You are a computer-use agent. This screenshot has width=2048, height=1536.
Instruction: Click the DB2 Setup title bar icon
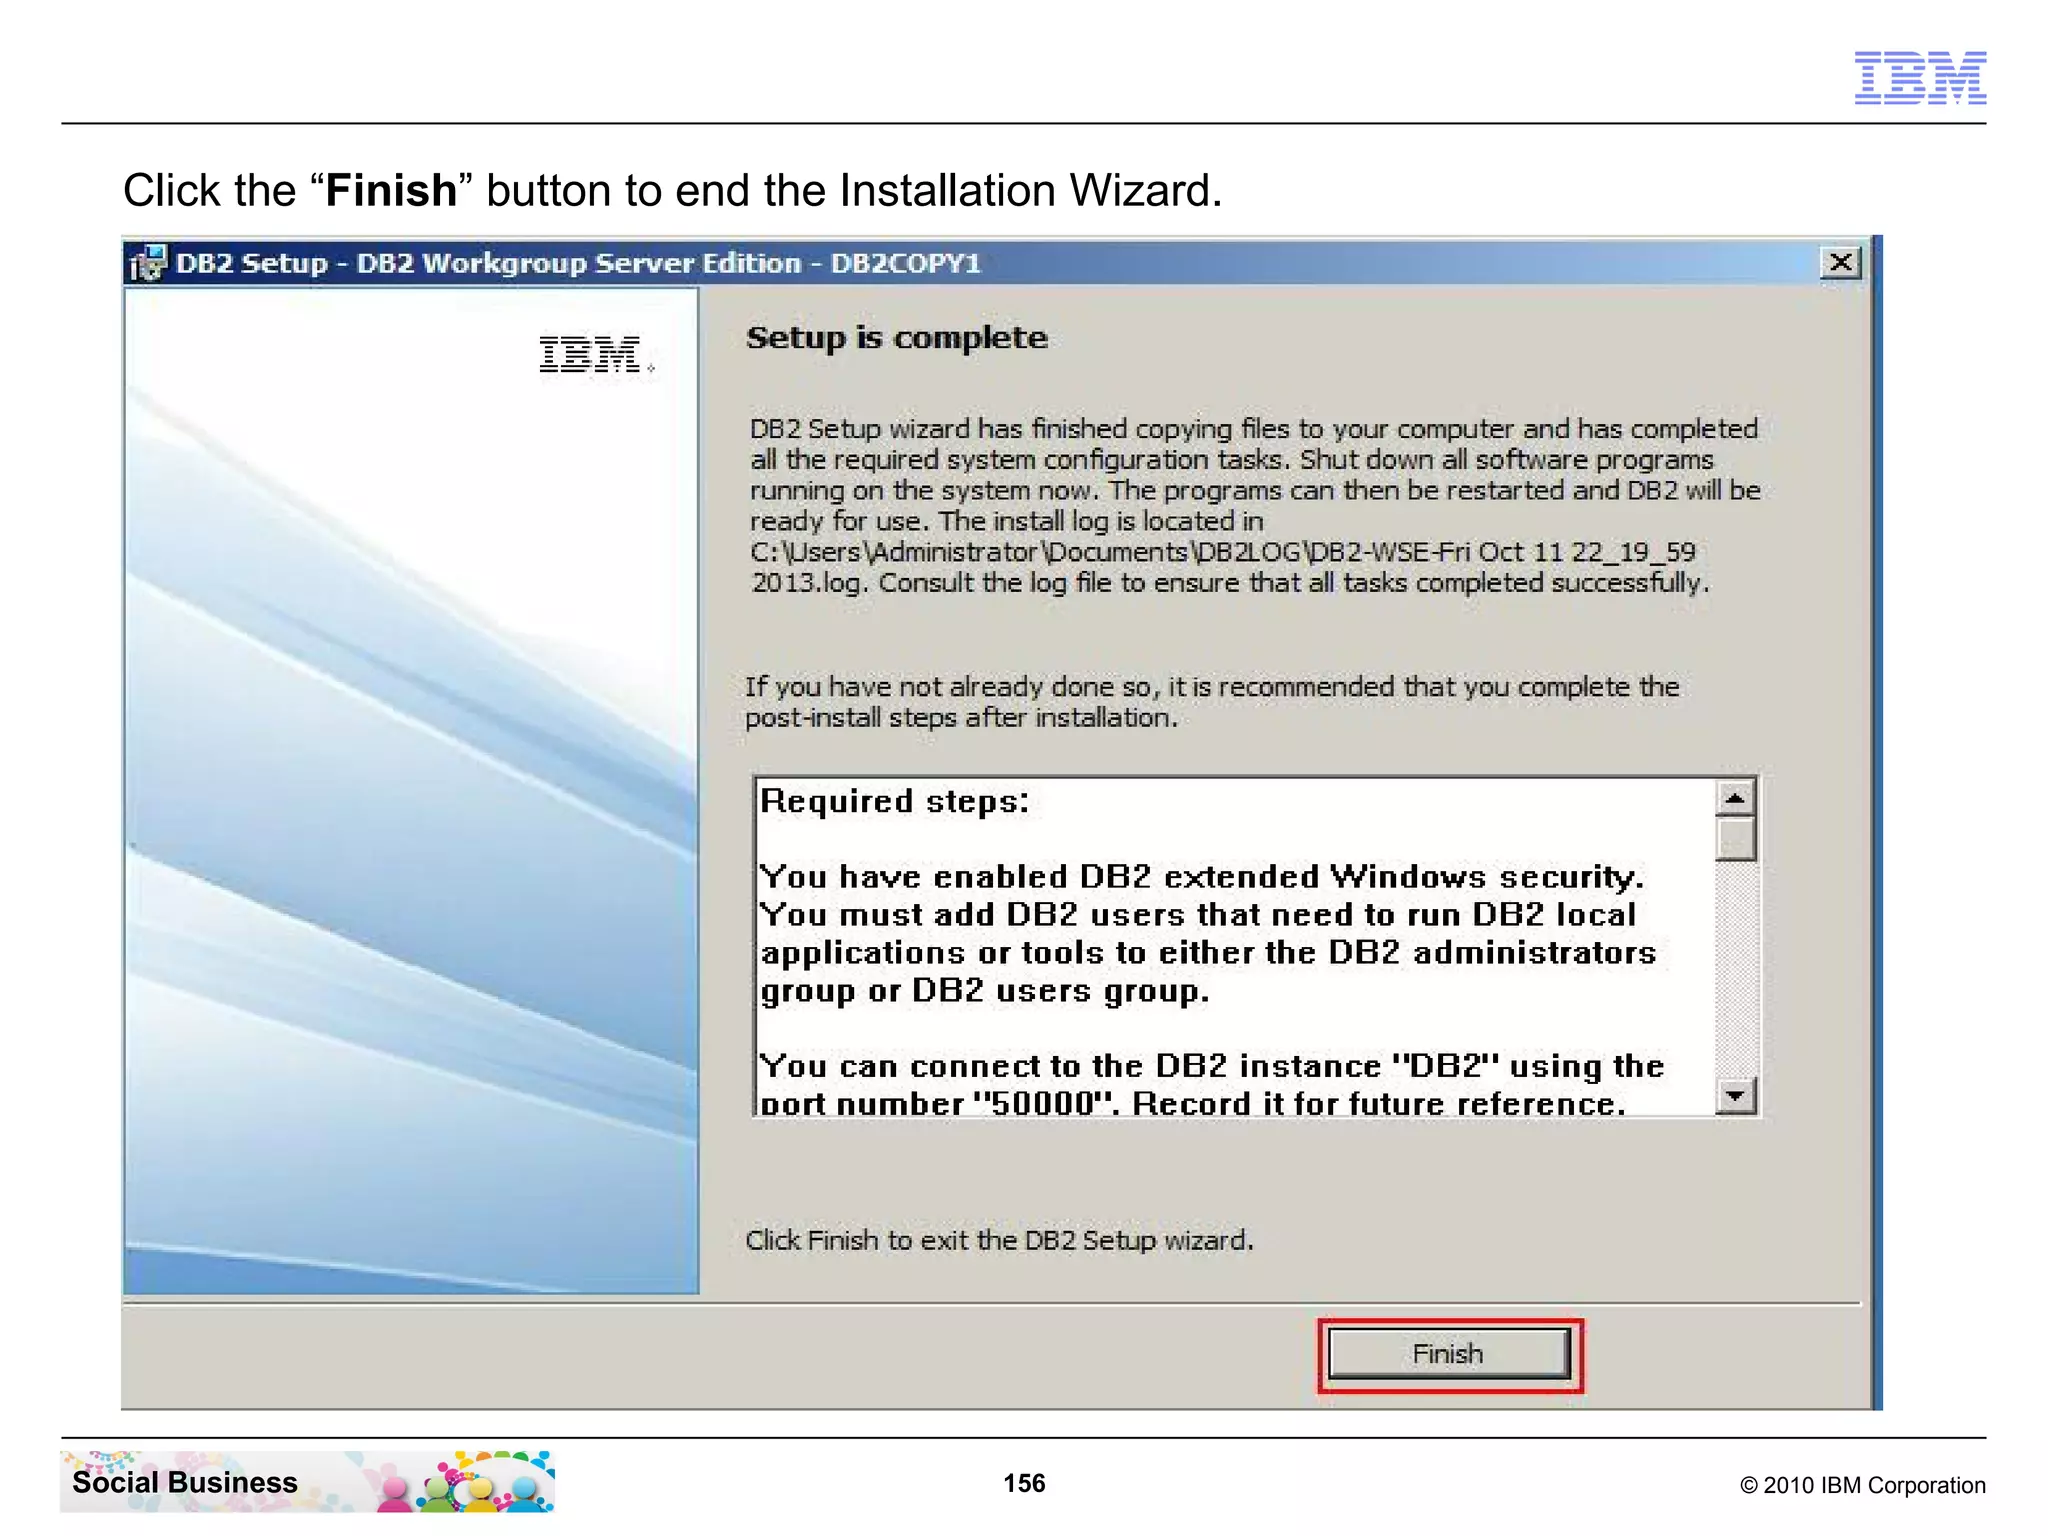coord(147,263)
